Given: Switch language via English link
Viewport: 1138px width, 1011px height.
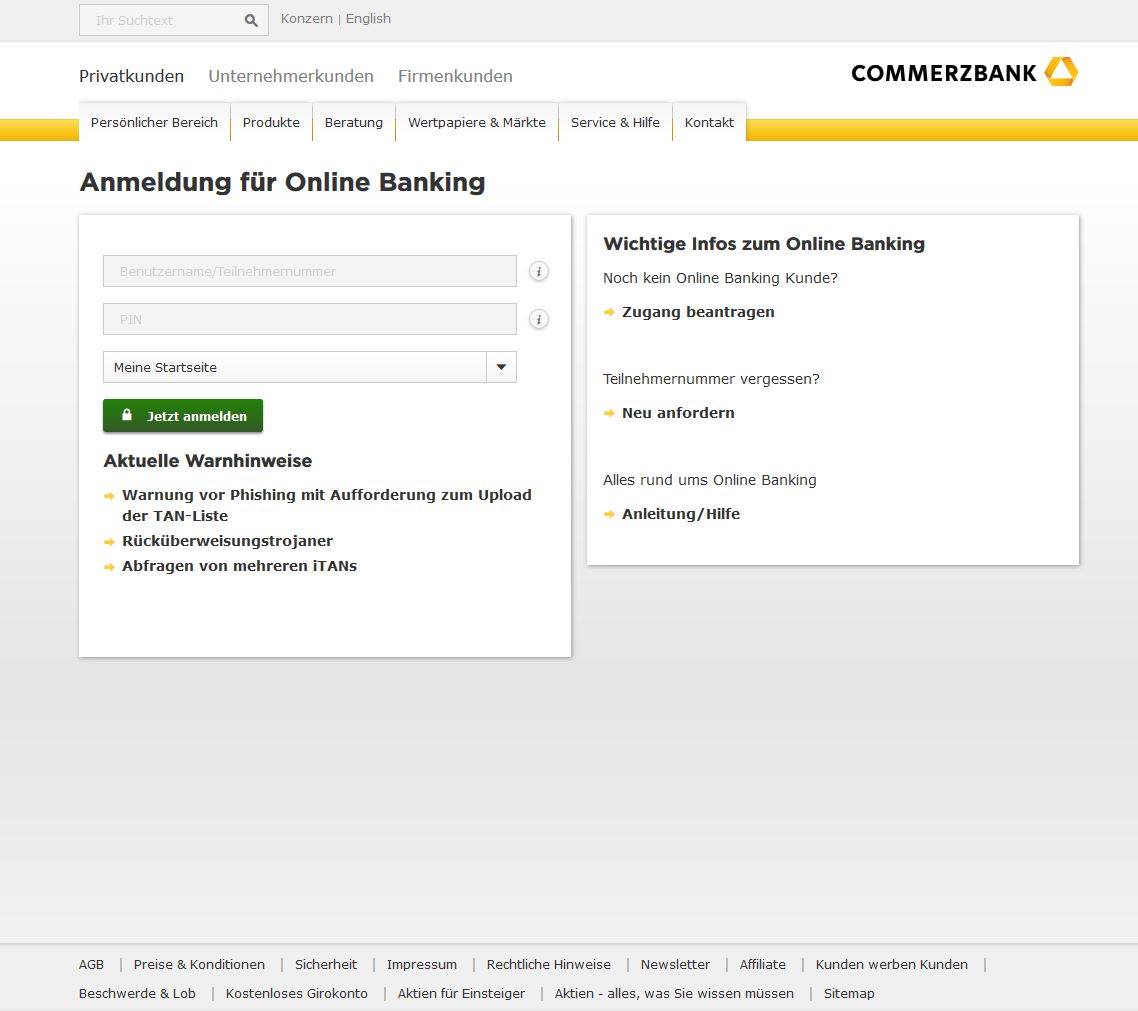Looking at the screenshot, I should point(368,19).
